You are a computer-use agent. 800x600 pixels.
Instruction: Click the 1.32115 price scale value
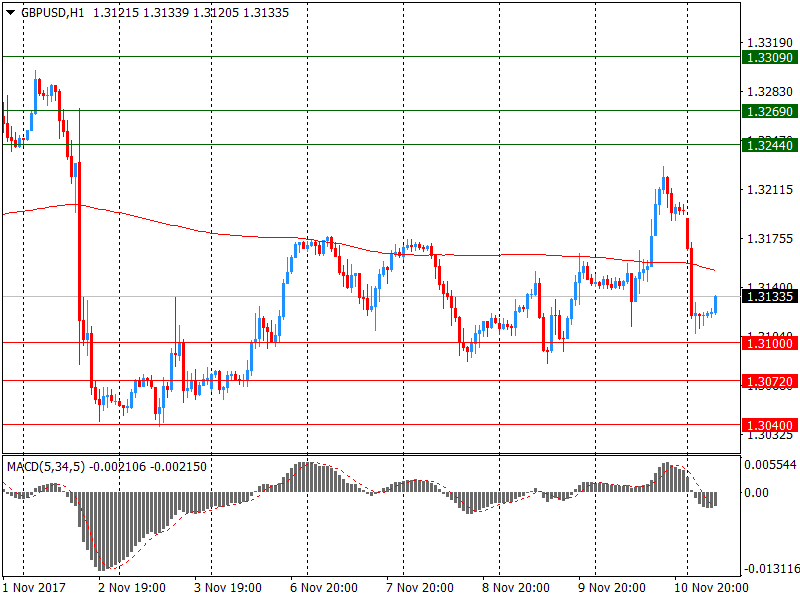(770, 190)
